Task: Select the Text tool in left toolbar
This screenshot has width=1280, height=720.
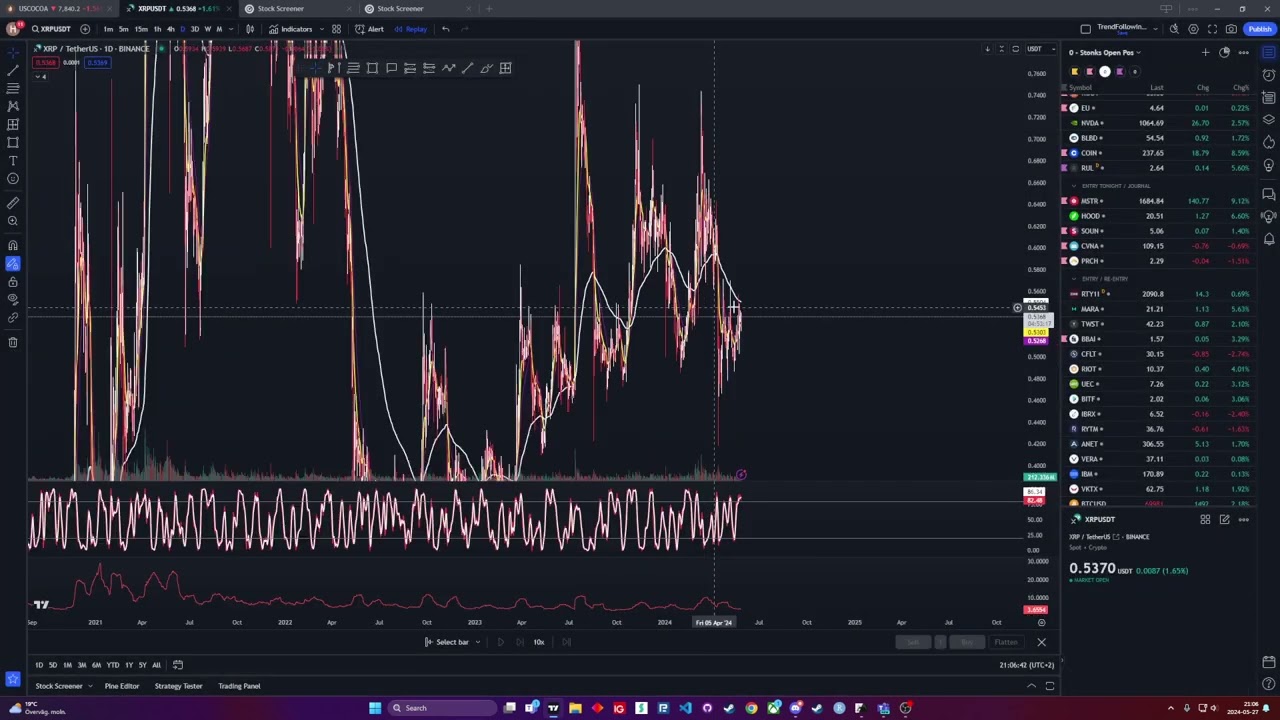Action: [x=13, y=161]
